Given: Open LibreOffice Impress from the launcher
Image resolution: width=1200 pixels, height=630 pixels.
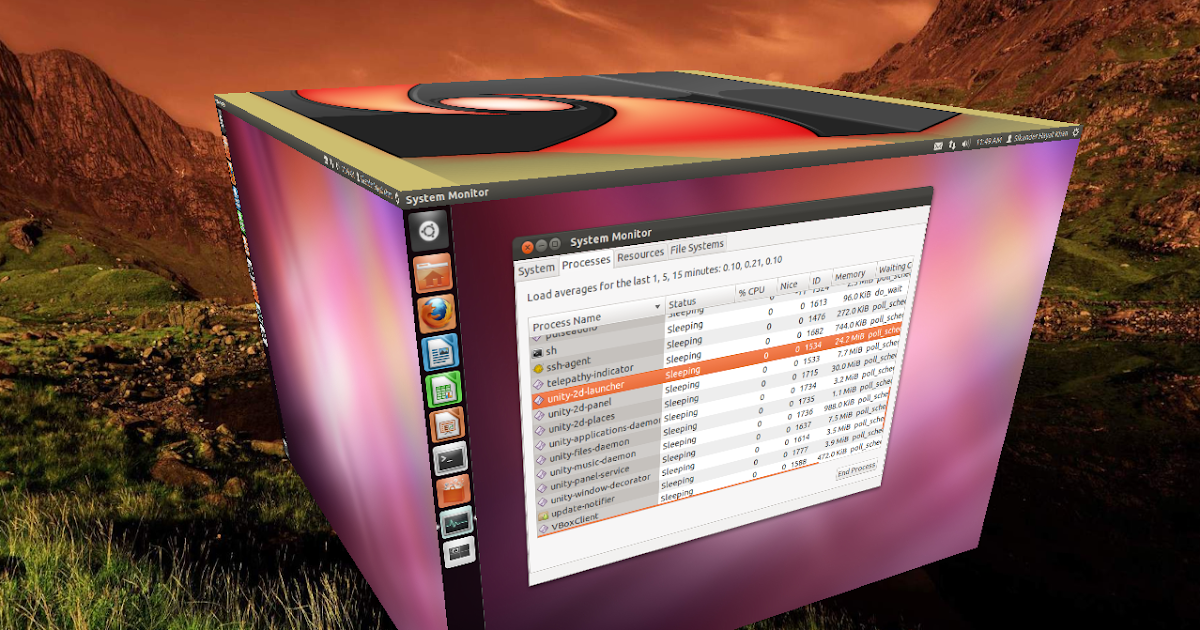Looking at the screenshot, I should coord(445,424).
